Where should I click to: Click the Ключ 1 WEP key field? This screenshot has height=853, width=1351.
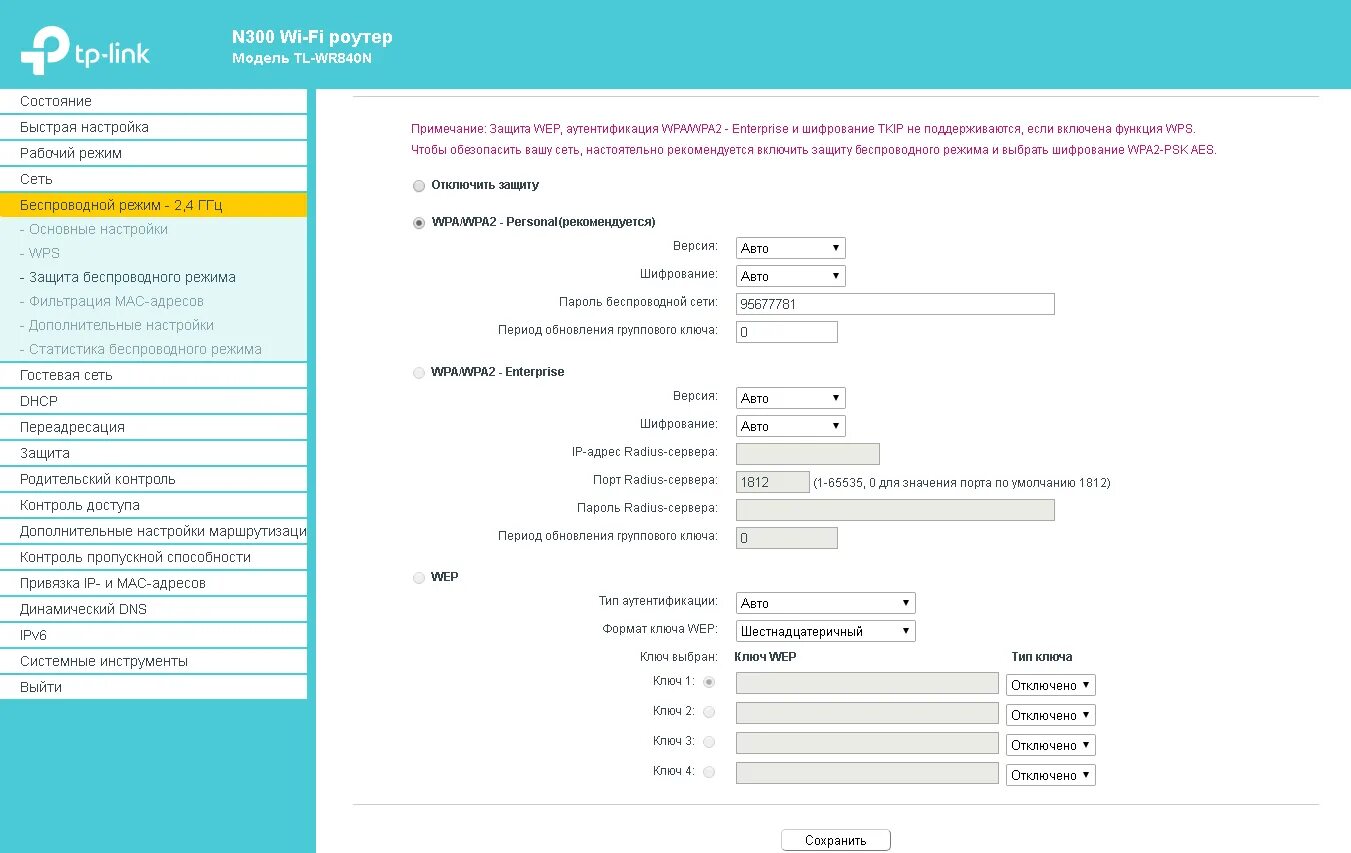pyautogui.click(x=867, y=683)
